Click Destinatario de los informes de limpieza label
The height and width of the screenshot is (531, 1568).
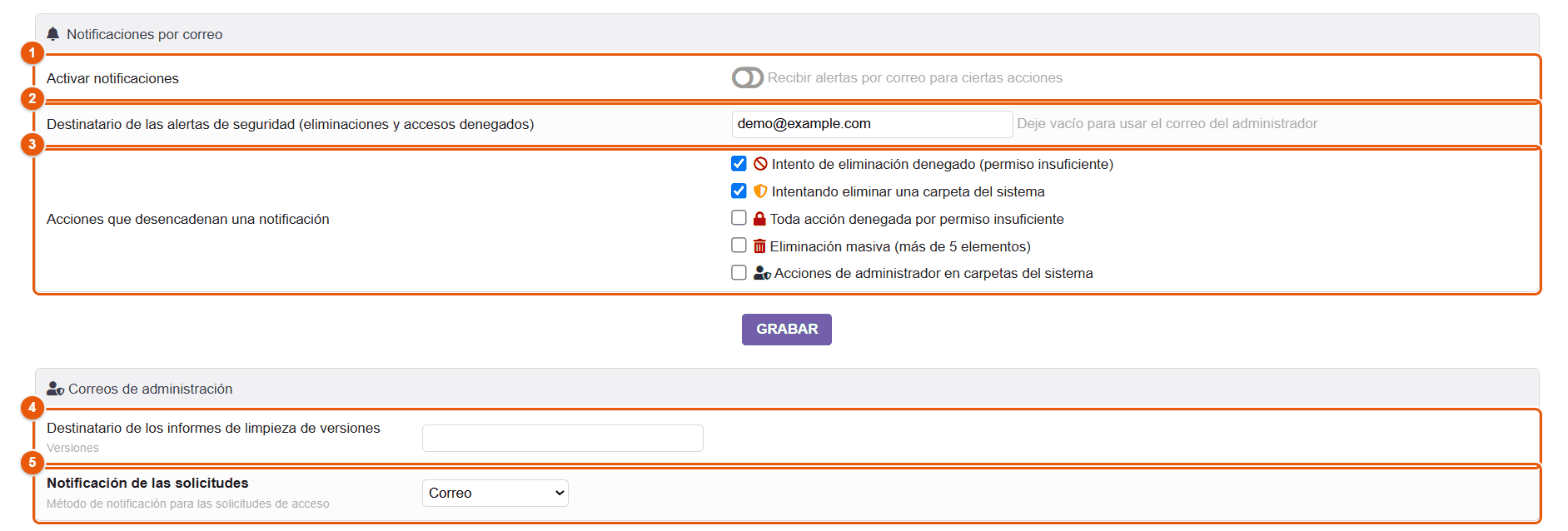pyautogui.click(x=214, y=428)
